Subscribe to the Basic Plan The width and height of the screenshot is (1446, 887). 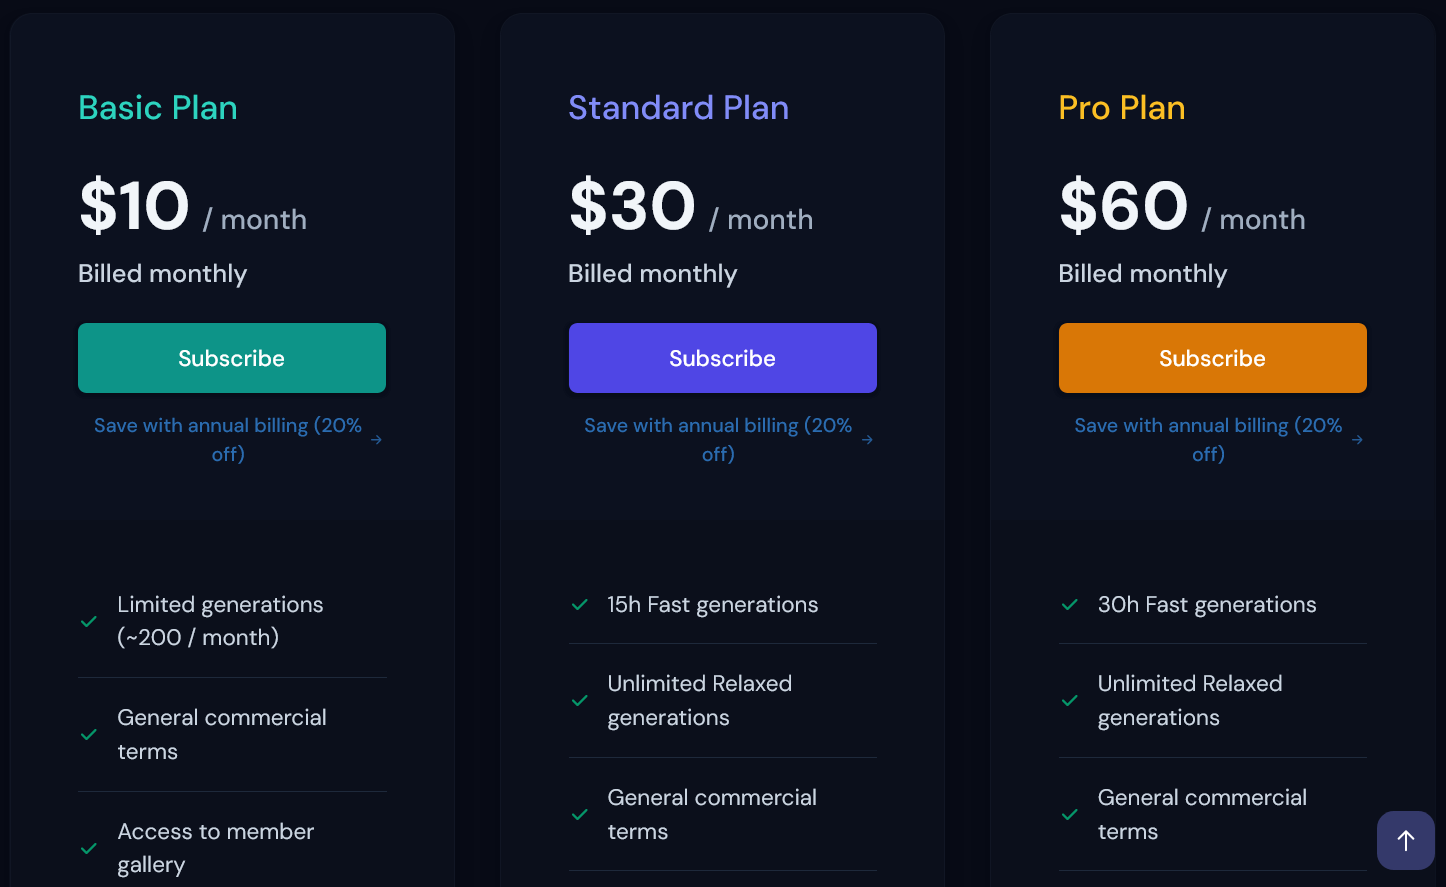(x=232, y=358)
